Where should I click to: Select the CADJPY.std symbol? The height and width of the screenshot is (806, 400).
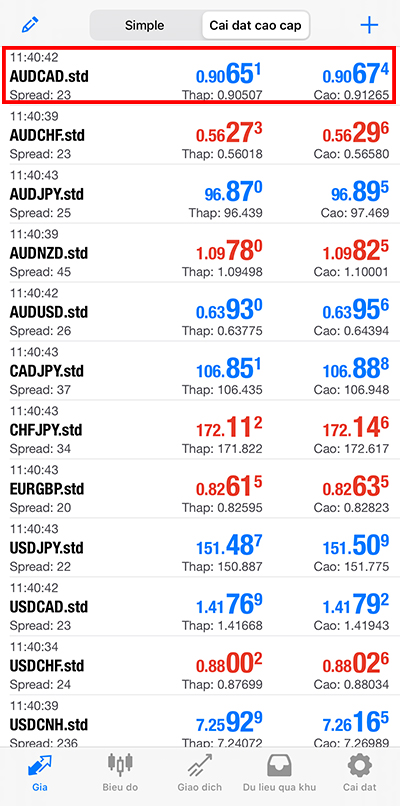point(46,371)
